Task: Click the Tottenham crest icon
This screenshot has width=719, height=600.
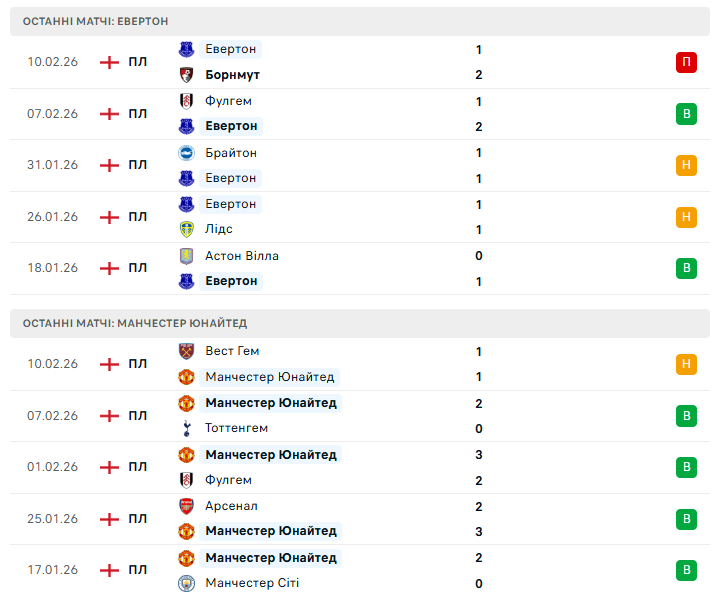Action: 186,429
